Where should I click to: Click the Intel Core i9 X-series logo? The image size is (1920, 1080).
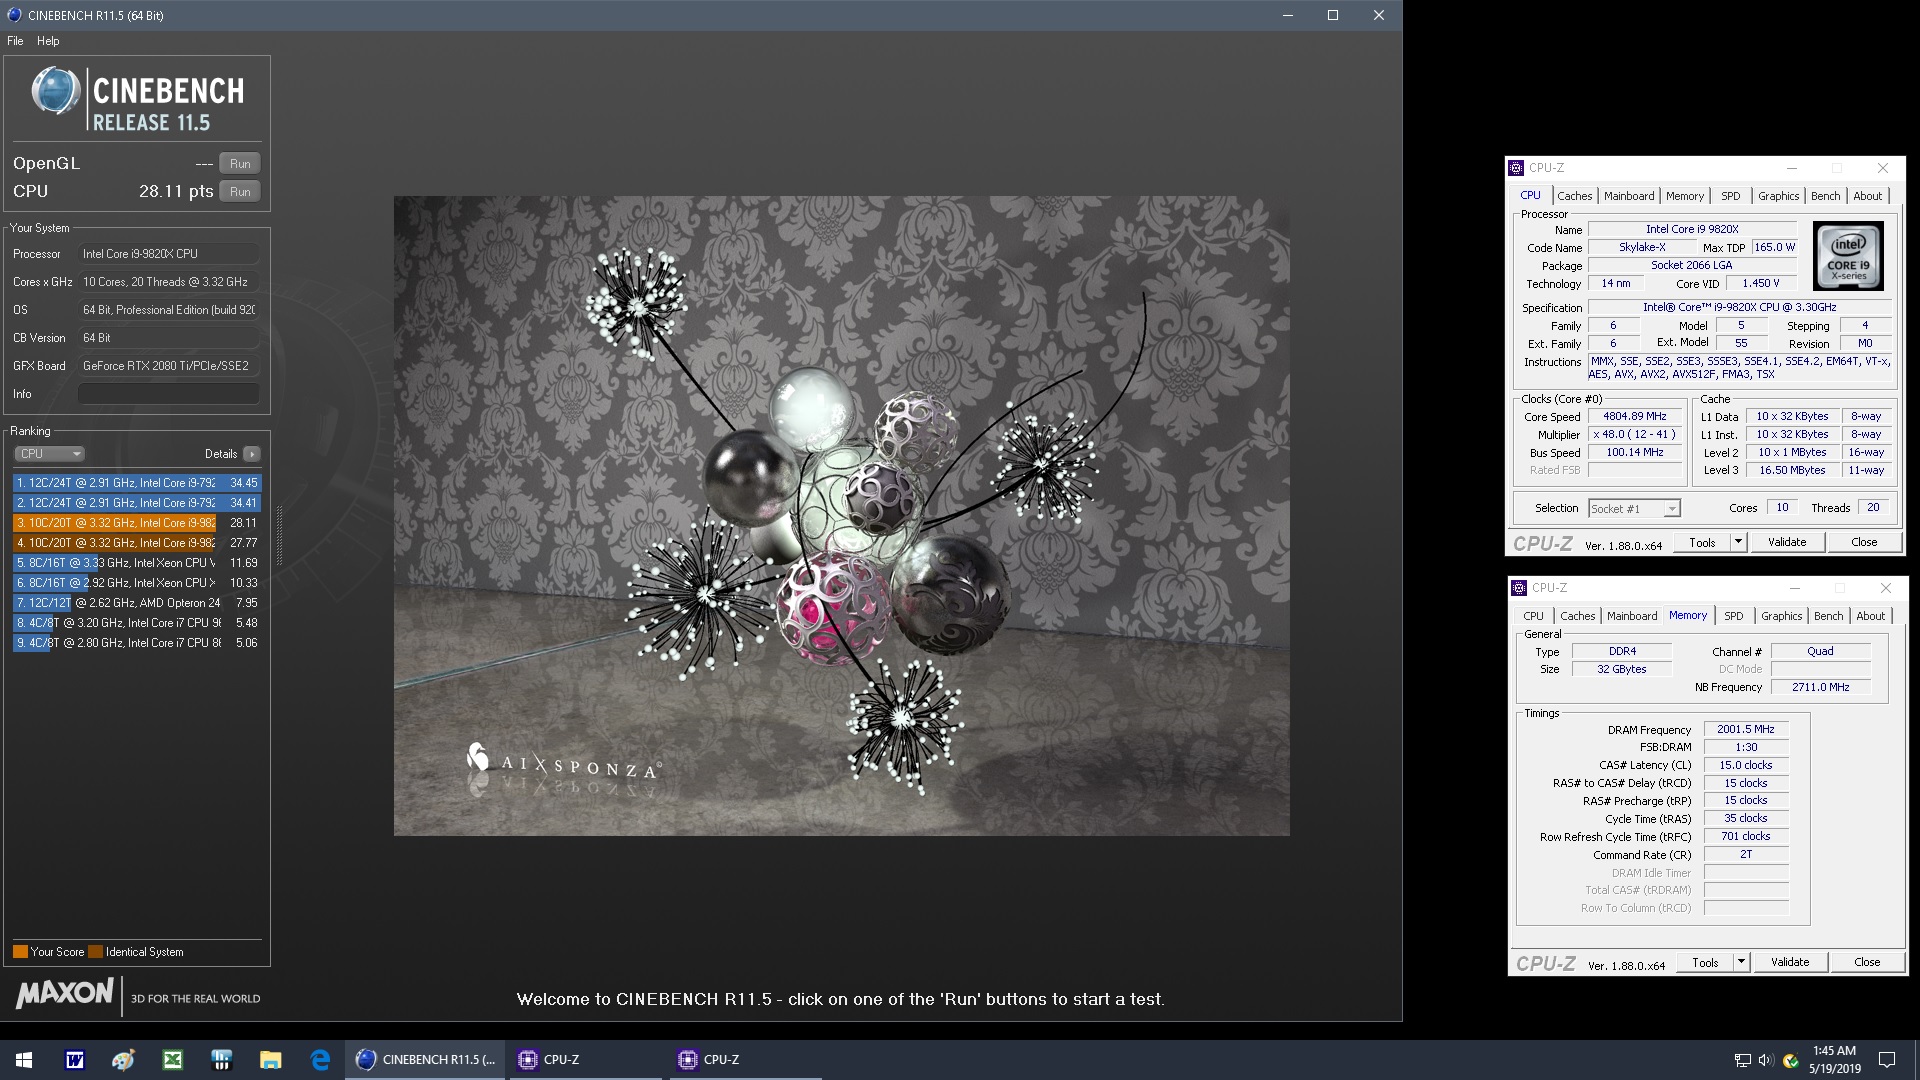pyautogui.click(x=1848, y=257)
